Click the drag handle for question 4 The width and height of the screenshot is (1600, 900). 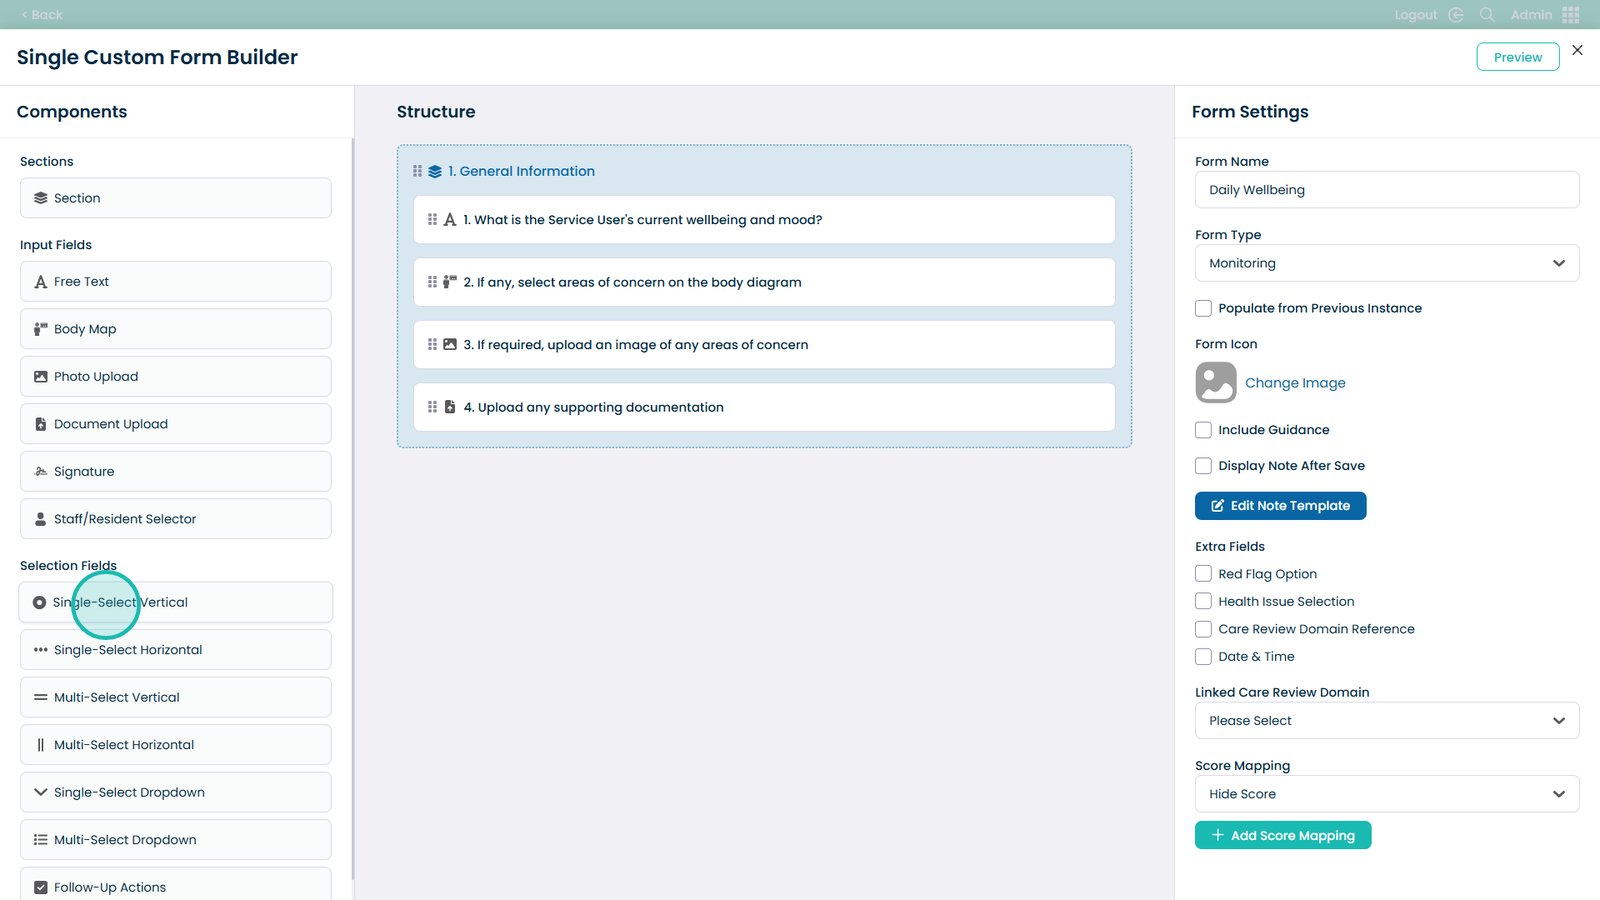pos(432,407)
